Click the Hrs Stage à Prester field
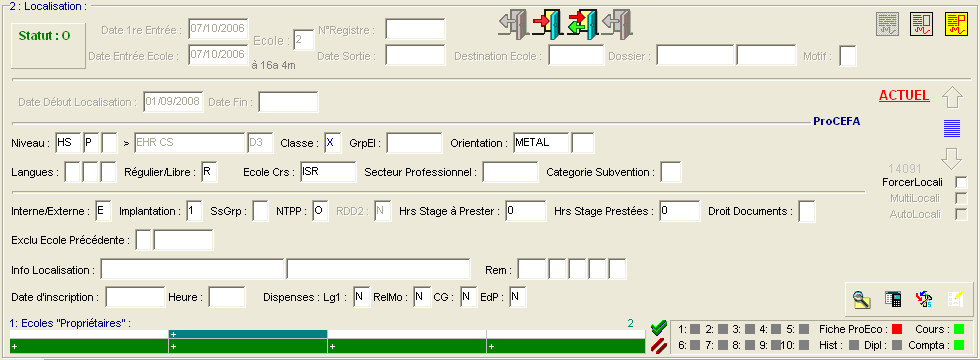This screenshot has height=360, width=980. [x=526, y=211]
